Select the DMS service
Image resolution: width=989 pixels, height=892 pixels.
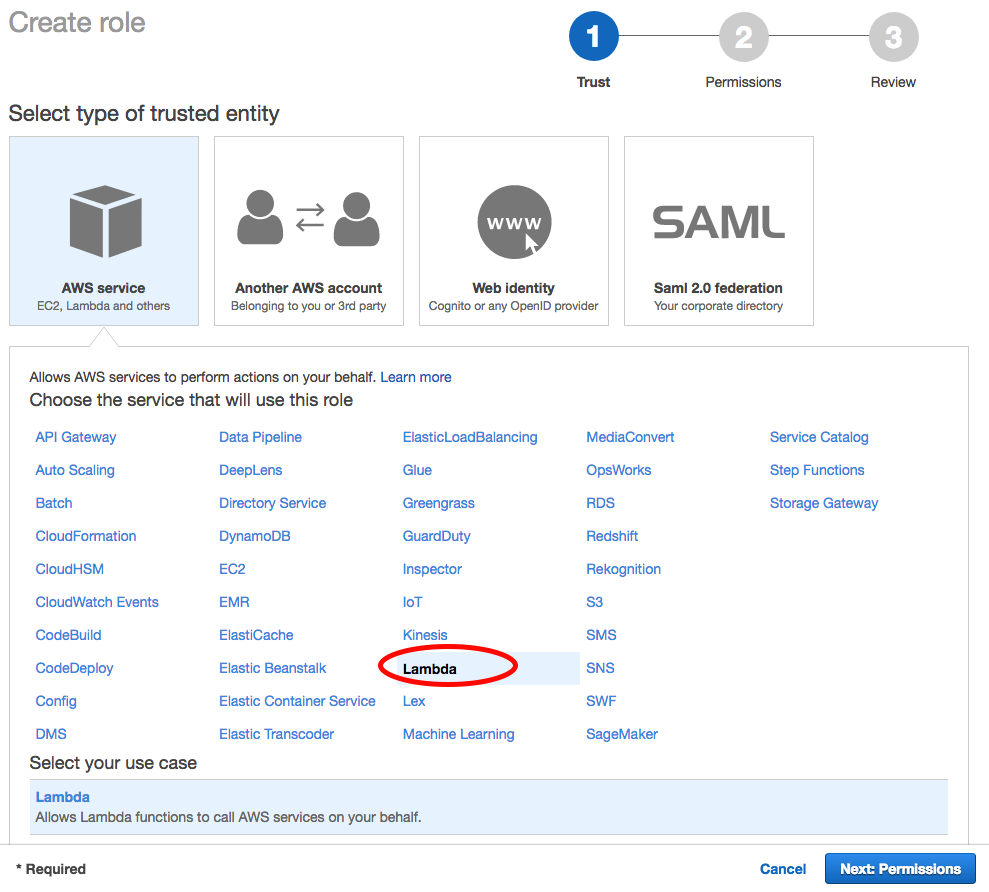click(51, 734)
